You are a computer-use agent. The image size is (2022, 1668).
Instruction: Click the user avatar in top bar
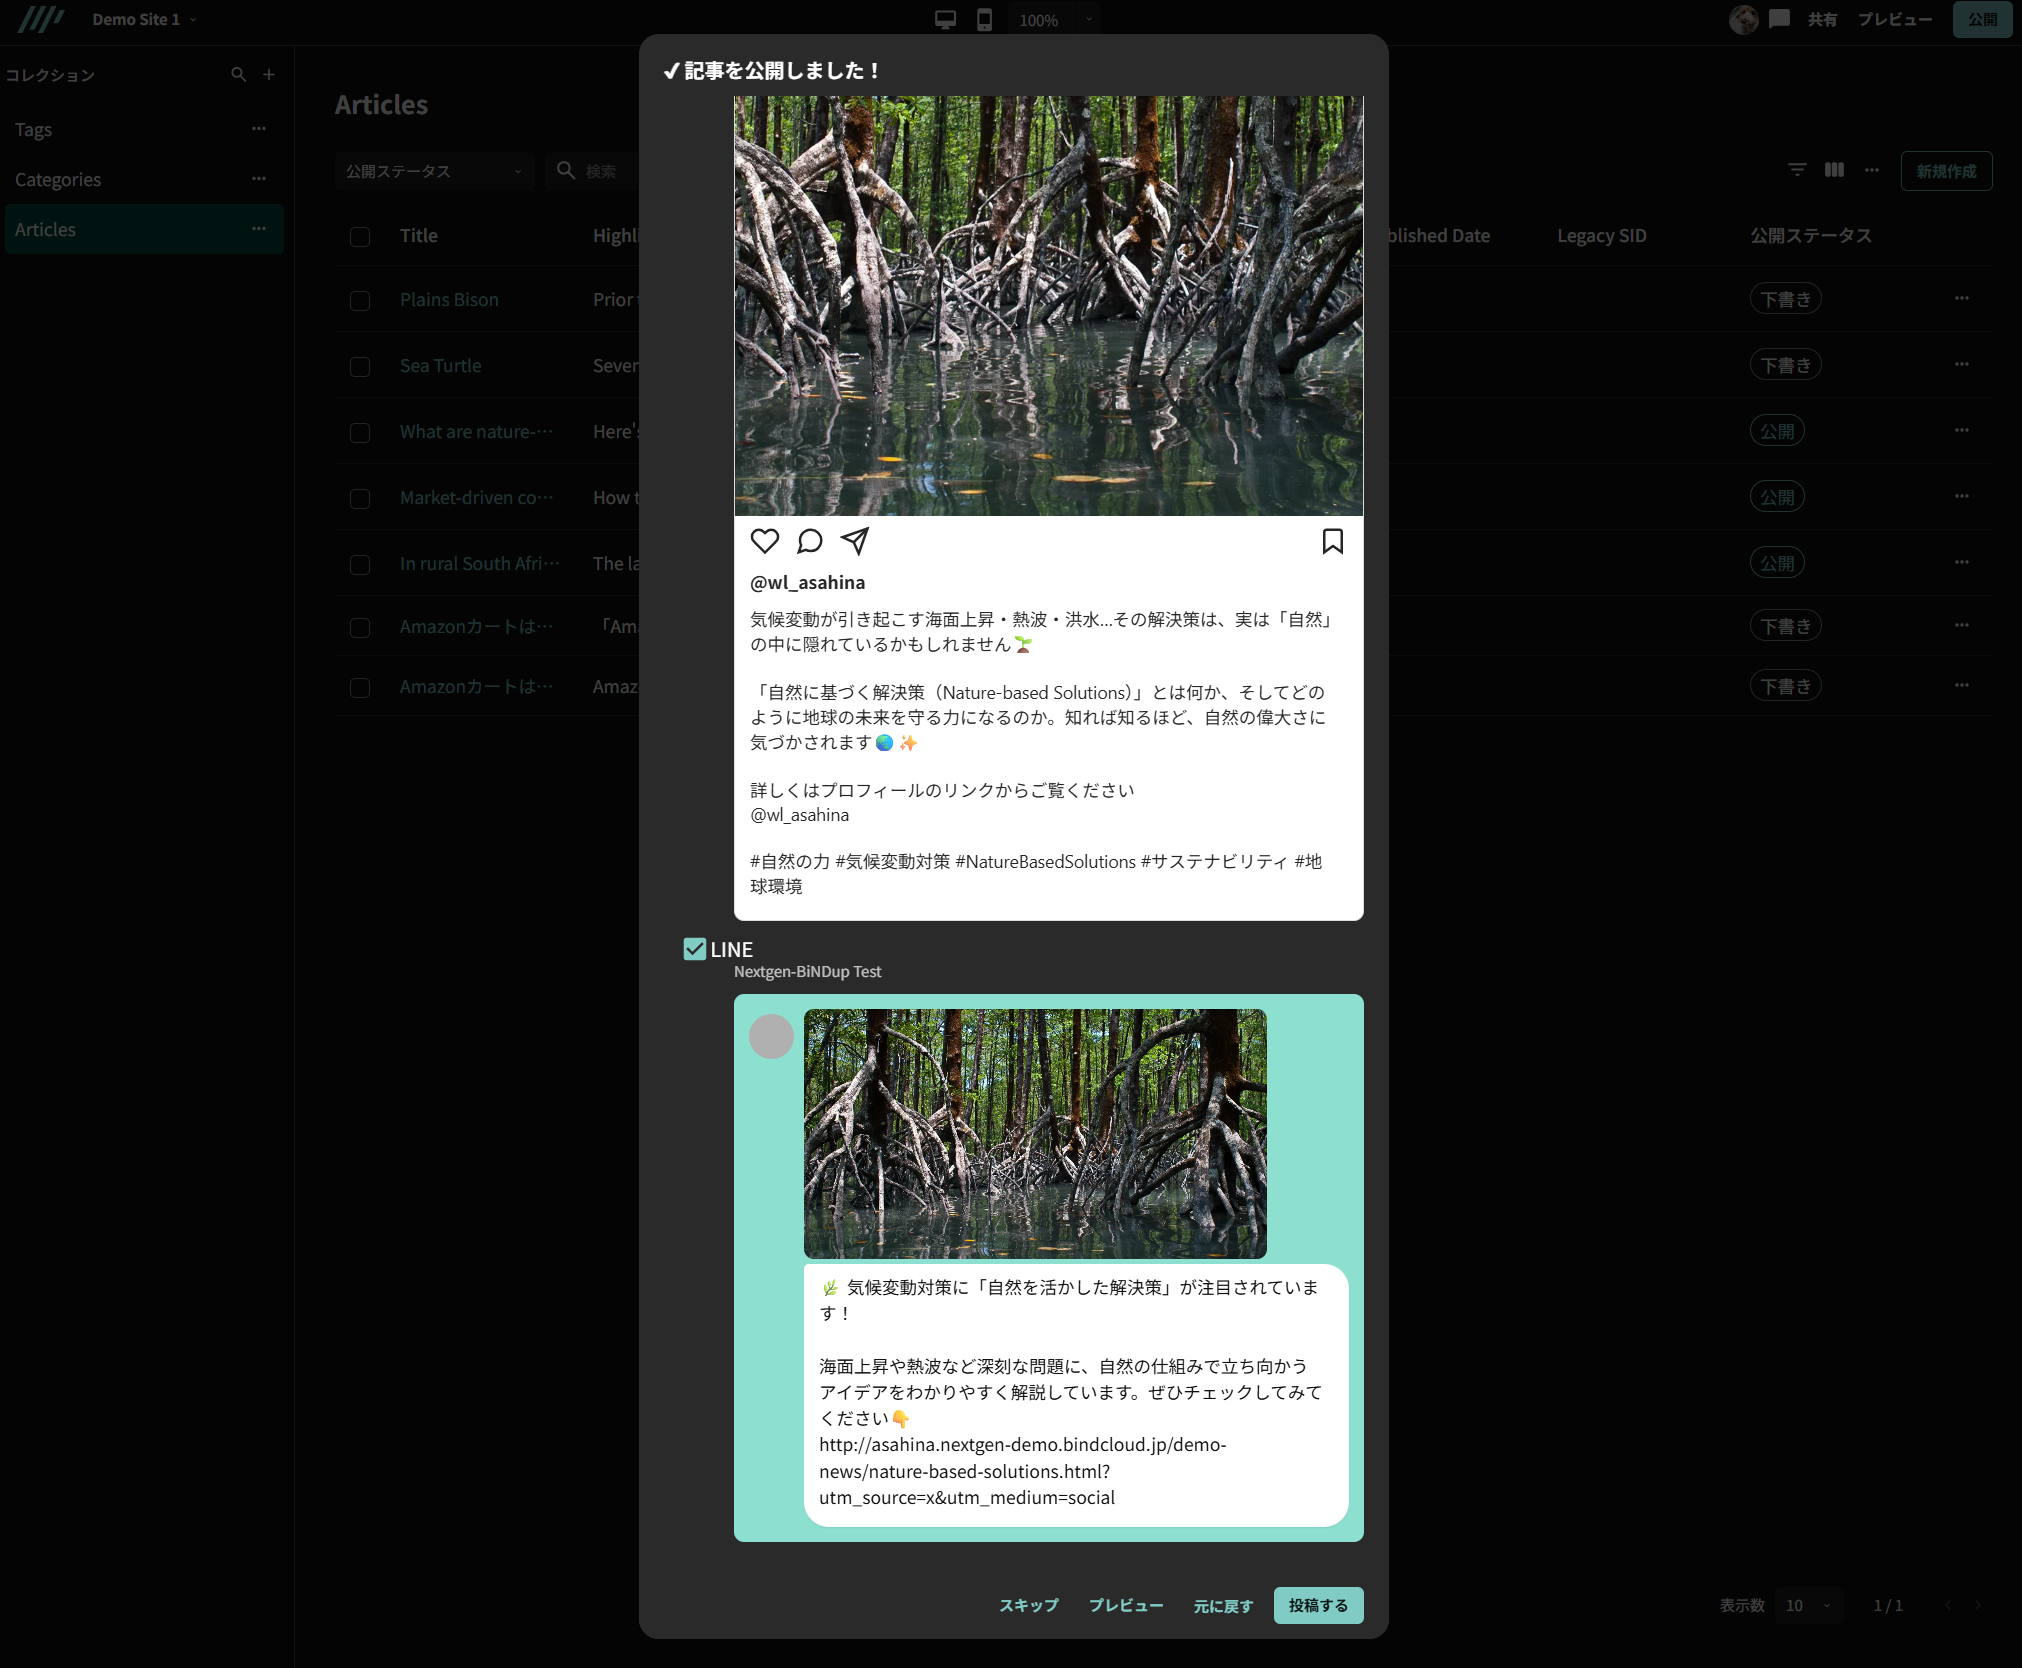coord(1744,19)
